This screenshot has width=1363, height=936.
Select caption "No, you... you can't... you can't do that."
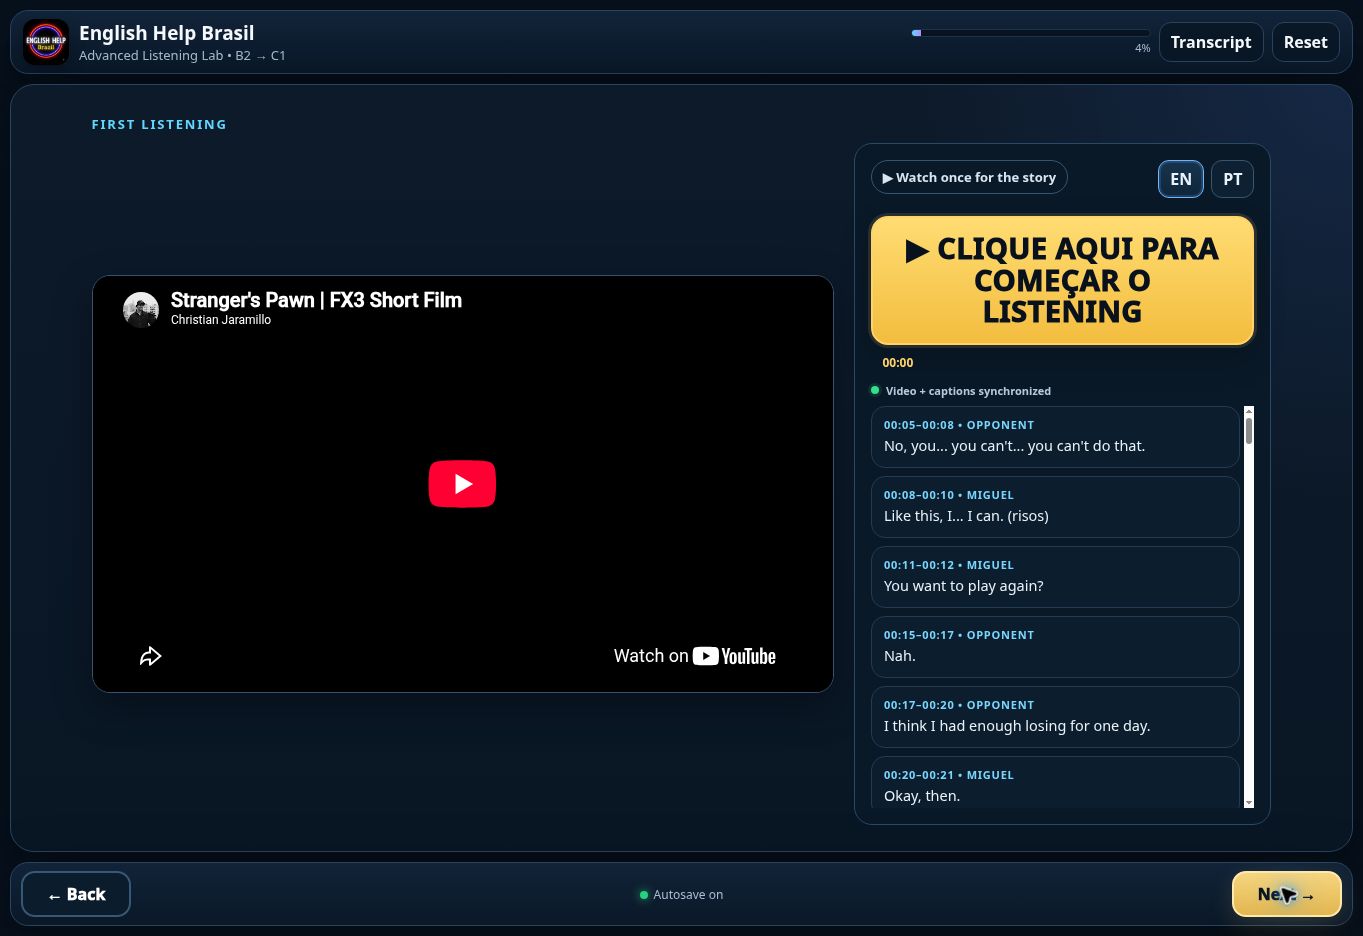point(1055,437)
